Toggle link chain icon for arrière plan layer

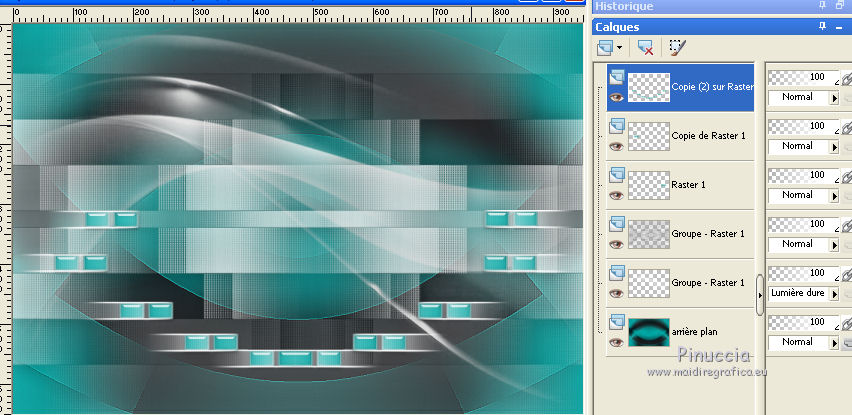pyautogui.click(x=847, y=324)
